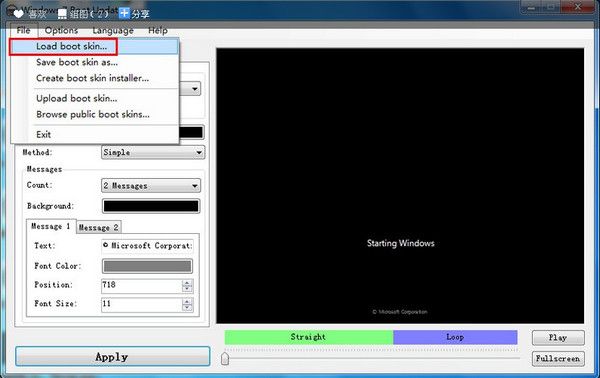Screen dimensions: 600x378
Task: Click the gallery group icon in overlay bar
Action: pyautogui.click(x=62, y=14)
